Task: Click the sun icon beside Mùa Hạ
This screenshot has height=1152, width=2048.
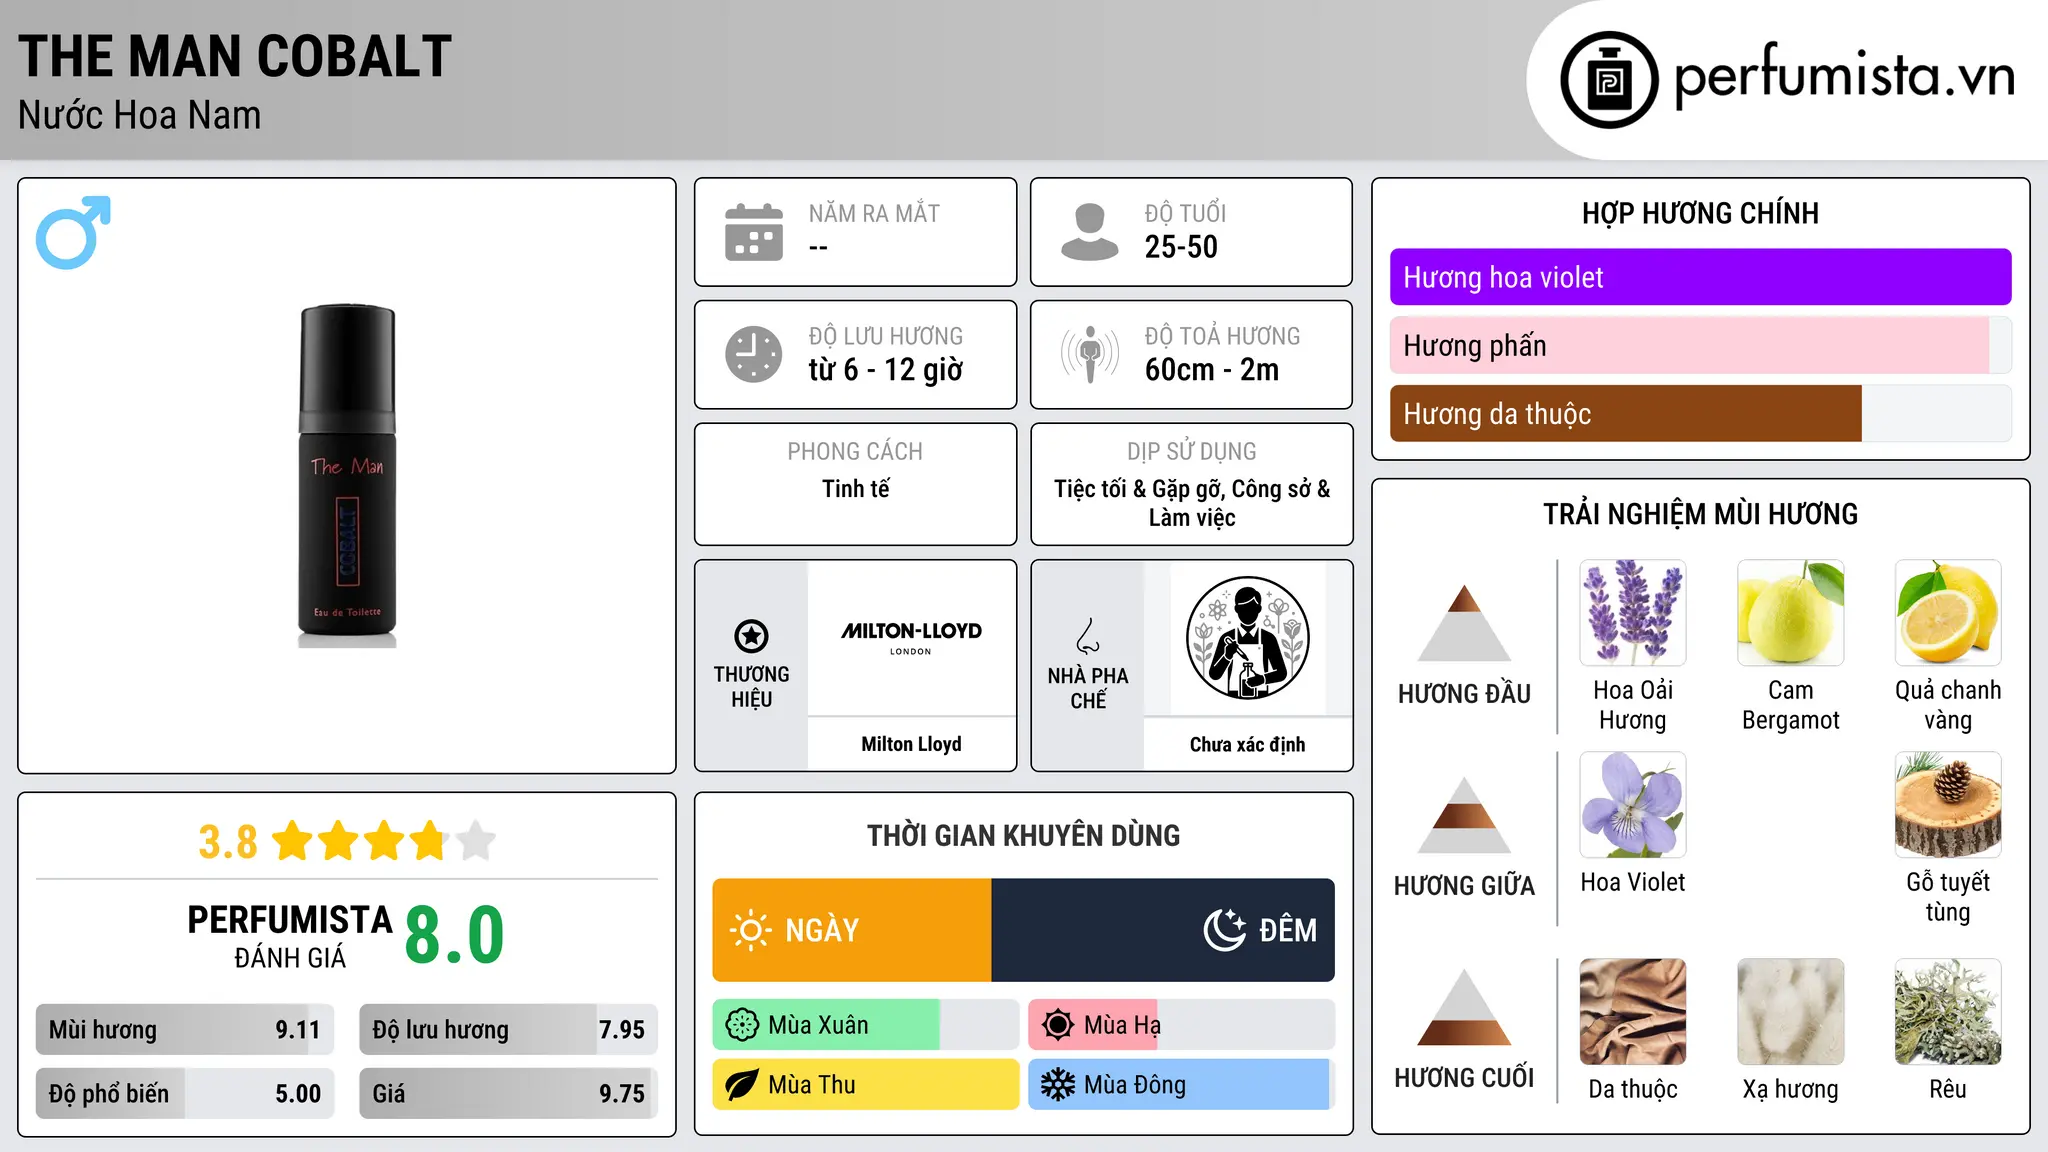Action: coord(1058,1025)
